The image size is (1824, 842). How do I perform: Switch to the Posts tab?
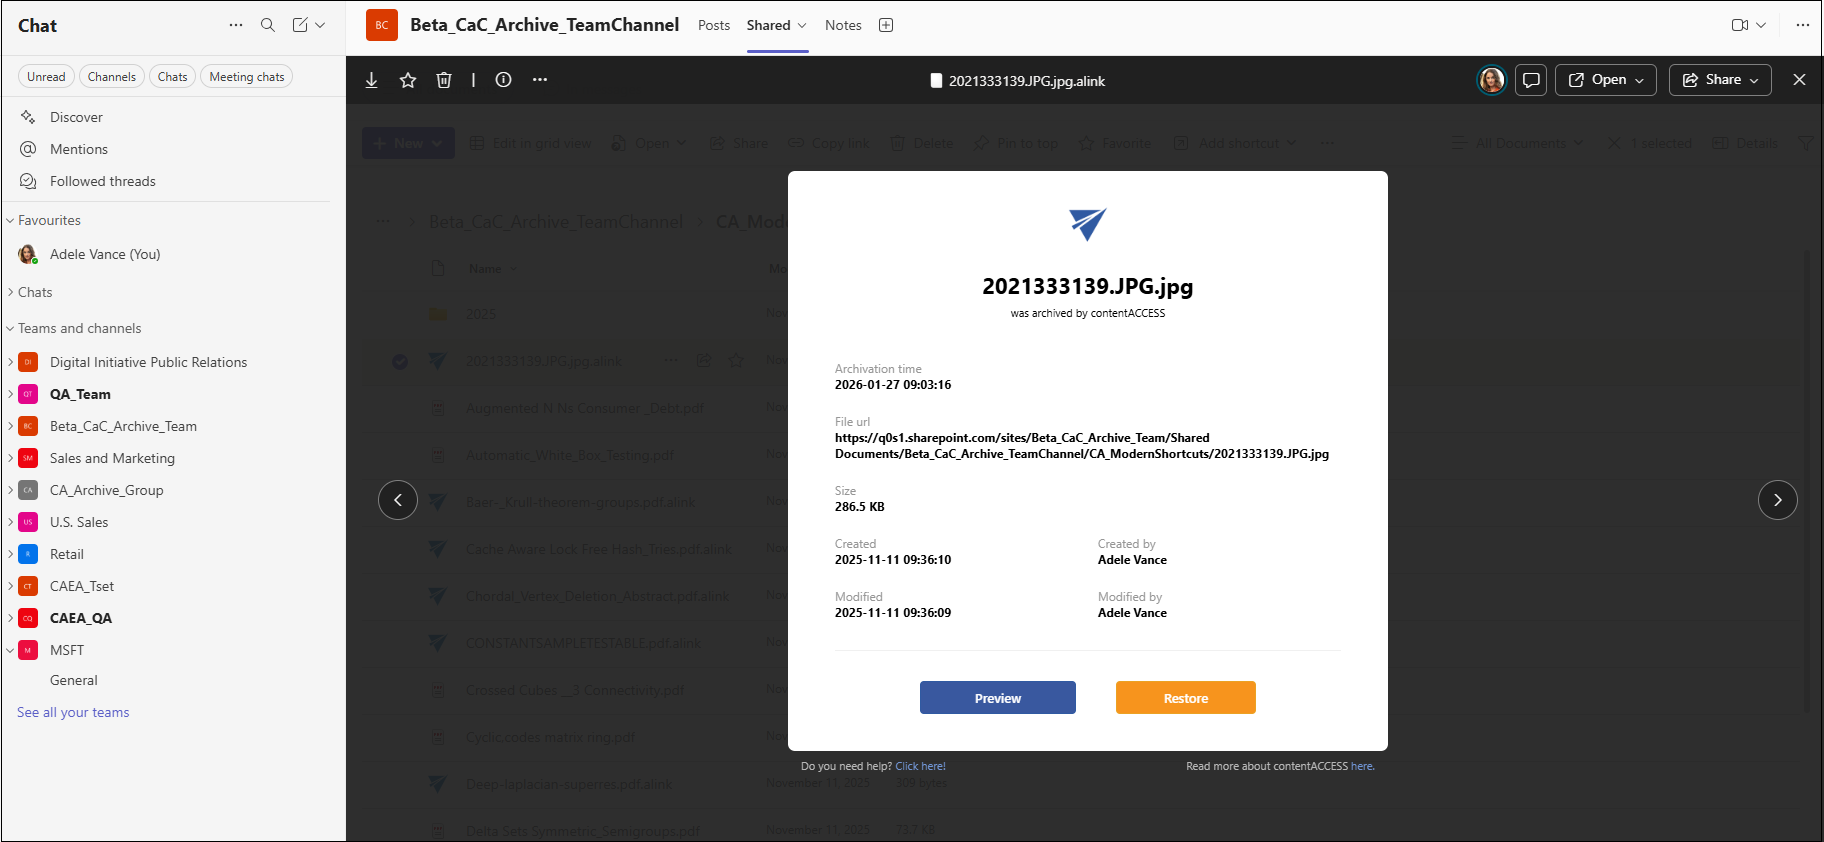(714, 25)
